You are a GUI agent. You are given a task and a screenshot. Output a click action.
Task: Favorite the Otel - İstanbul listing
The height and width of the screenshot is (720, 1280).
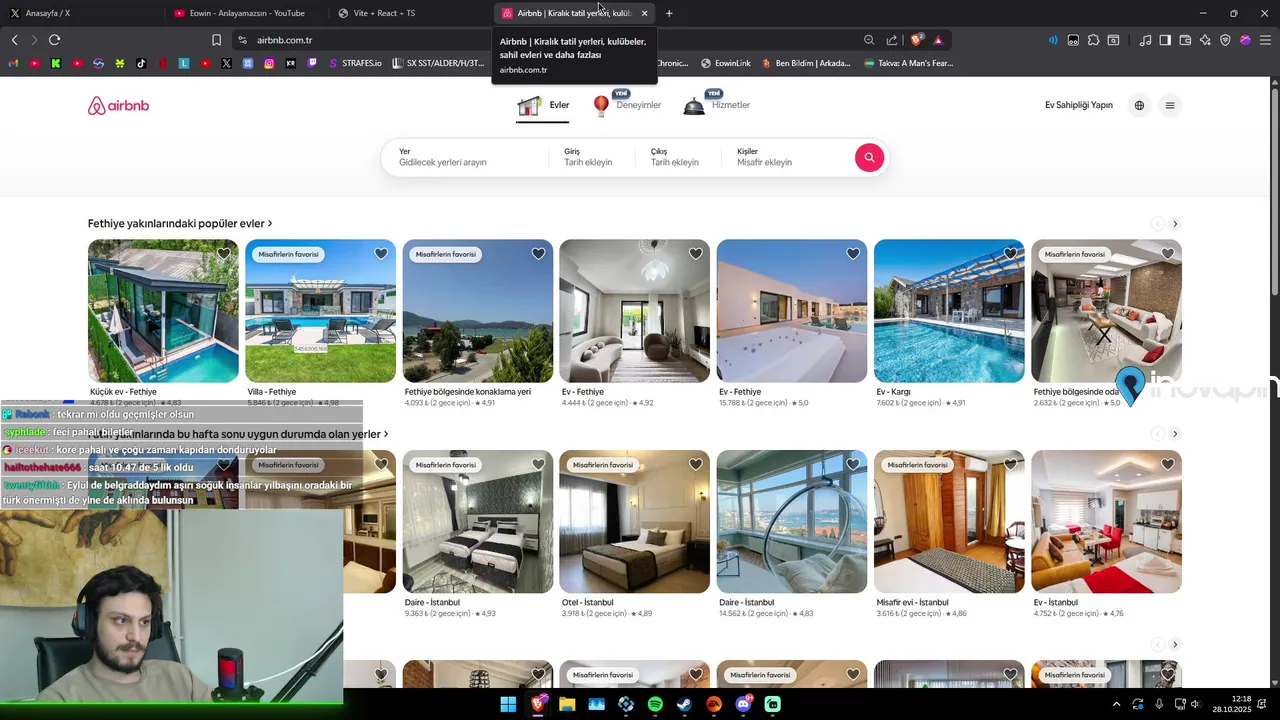tap(696, 464)
